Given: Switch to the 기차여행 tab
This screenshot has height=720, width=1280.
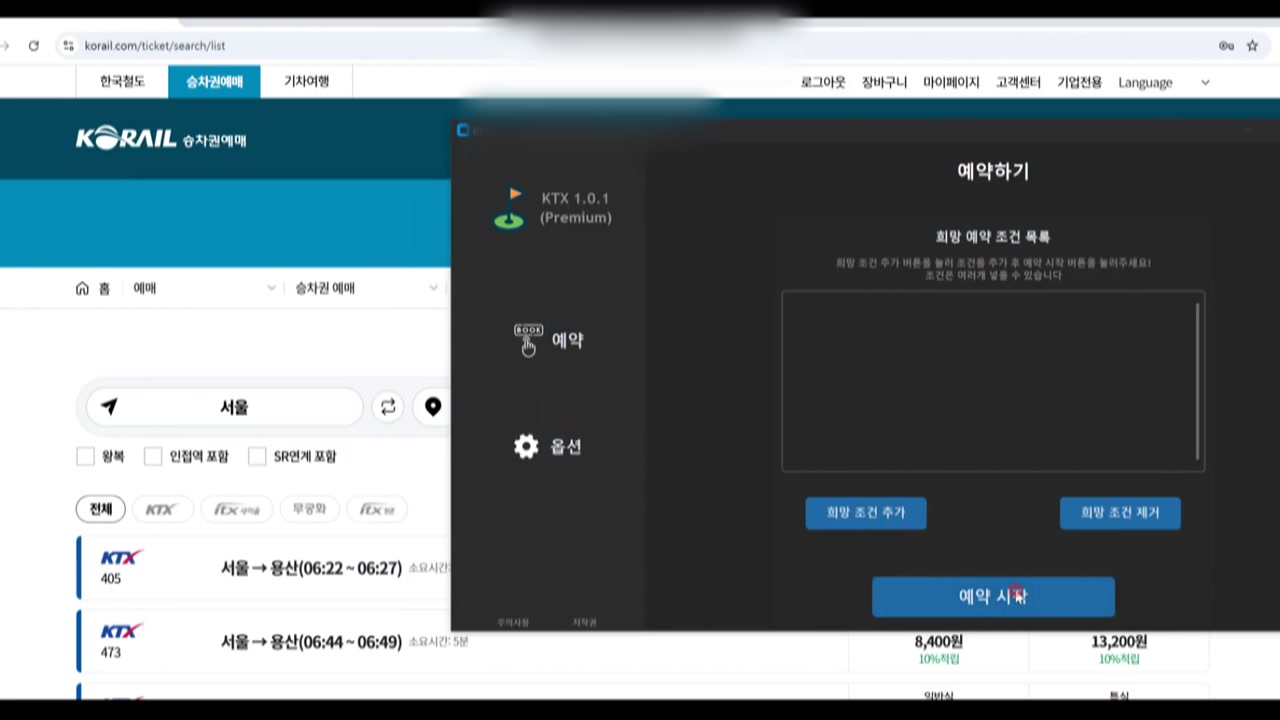Looking at the screenshot, I should (306, 82).
